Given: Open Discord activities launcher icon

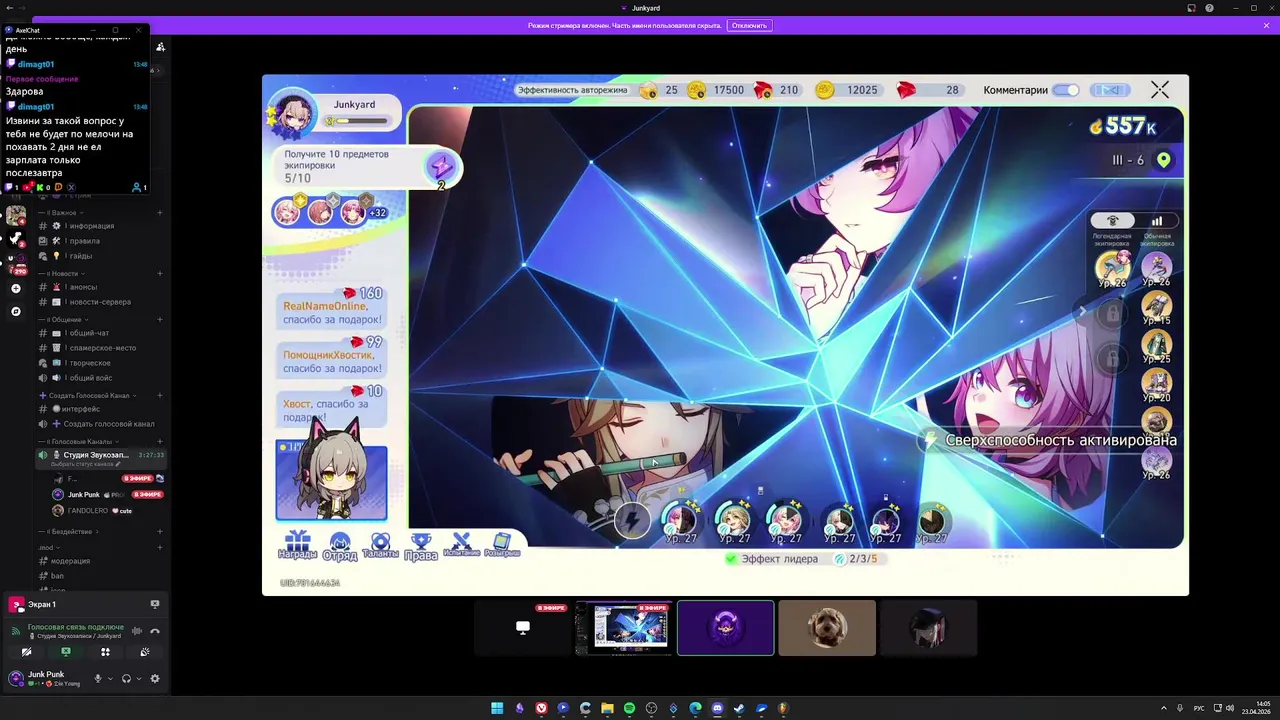Looking at the screenshot, I should click(x=105, y=652).
